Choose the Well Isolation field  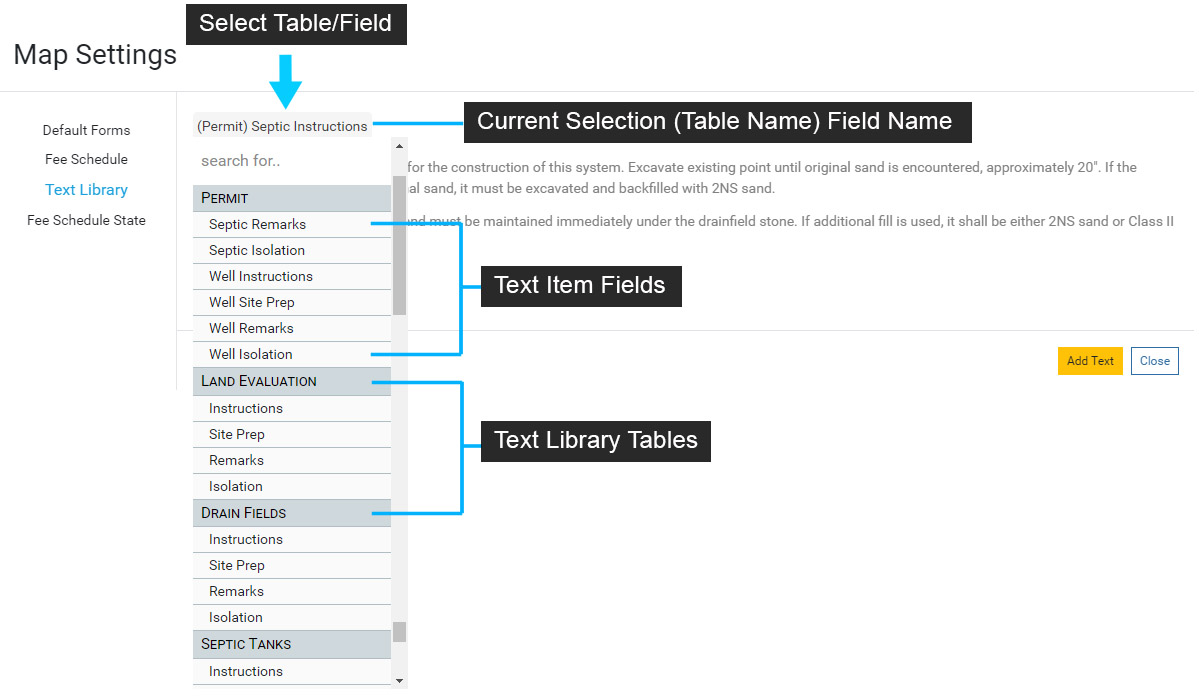[x=251, y=354]
